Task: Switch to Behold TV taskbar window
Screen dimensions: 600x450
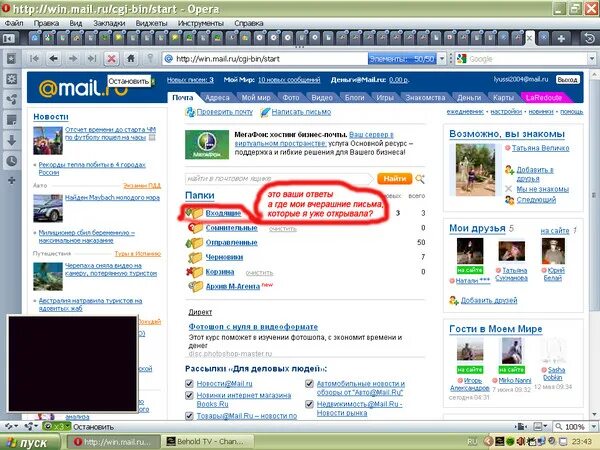Action: pyautogui.click(x=207, y=442)
